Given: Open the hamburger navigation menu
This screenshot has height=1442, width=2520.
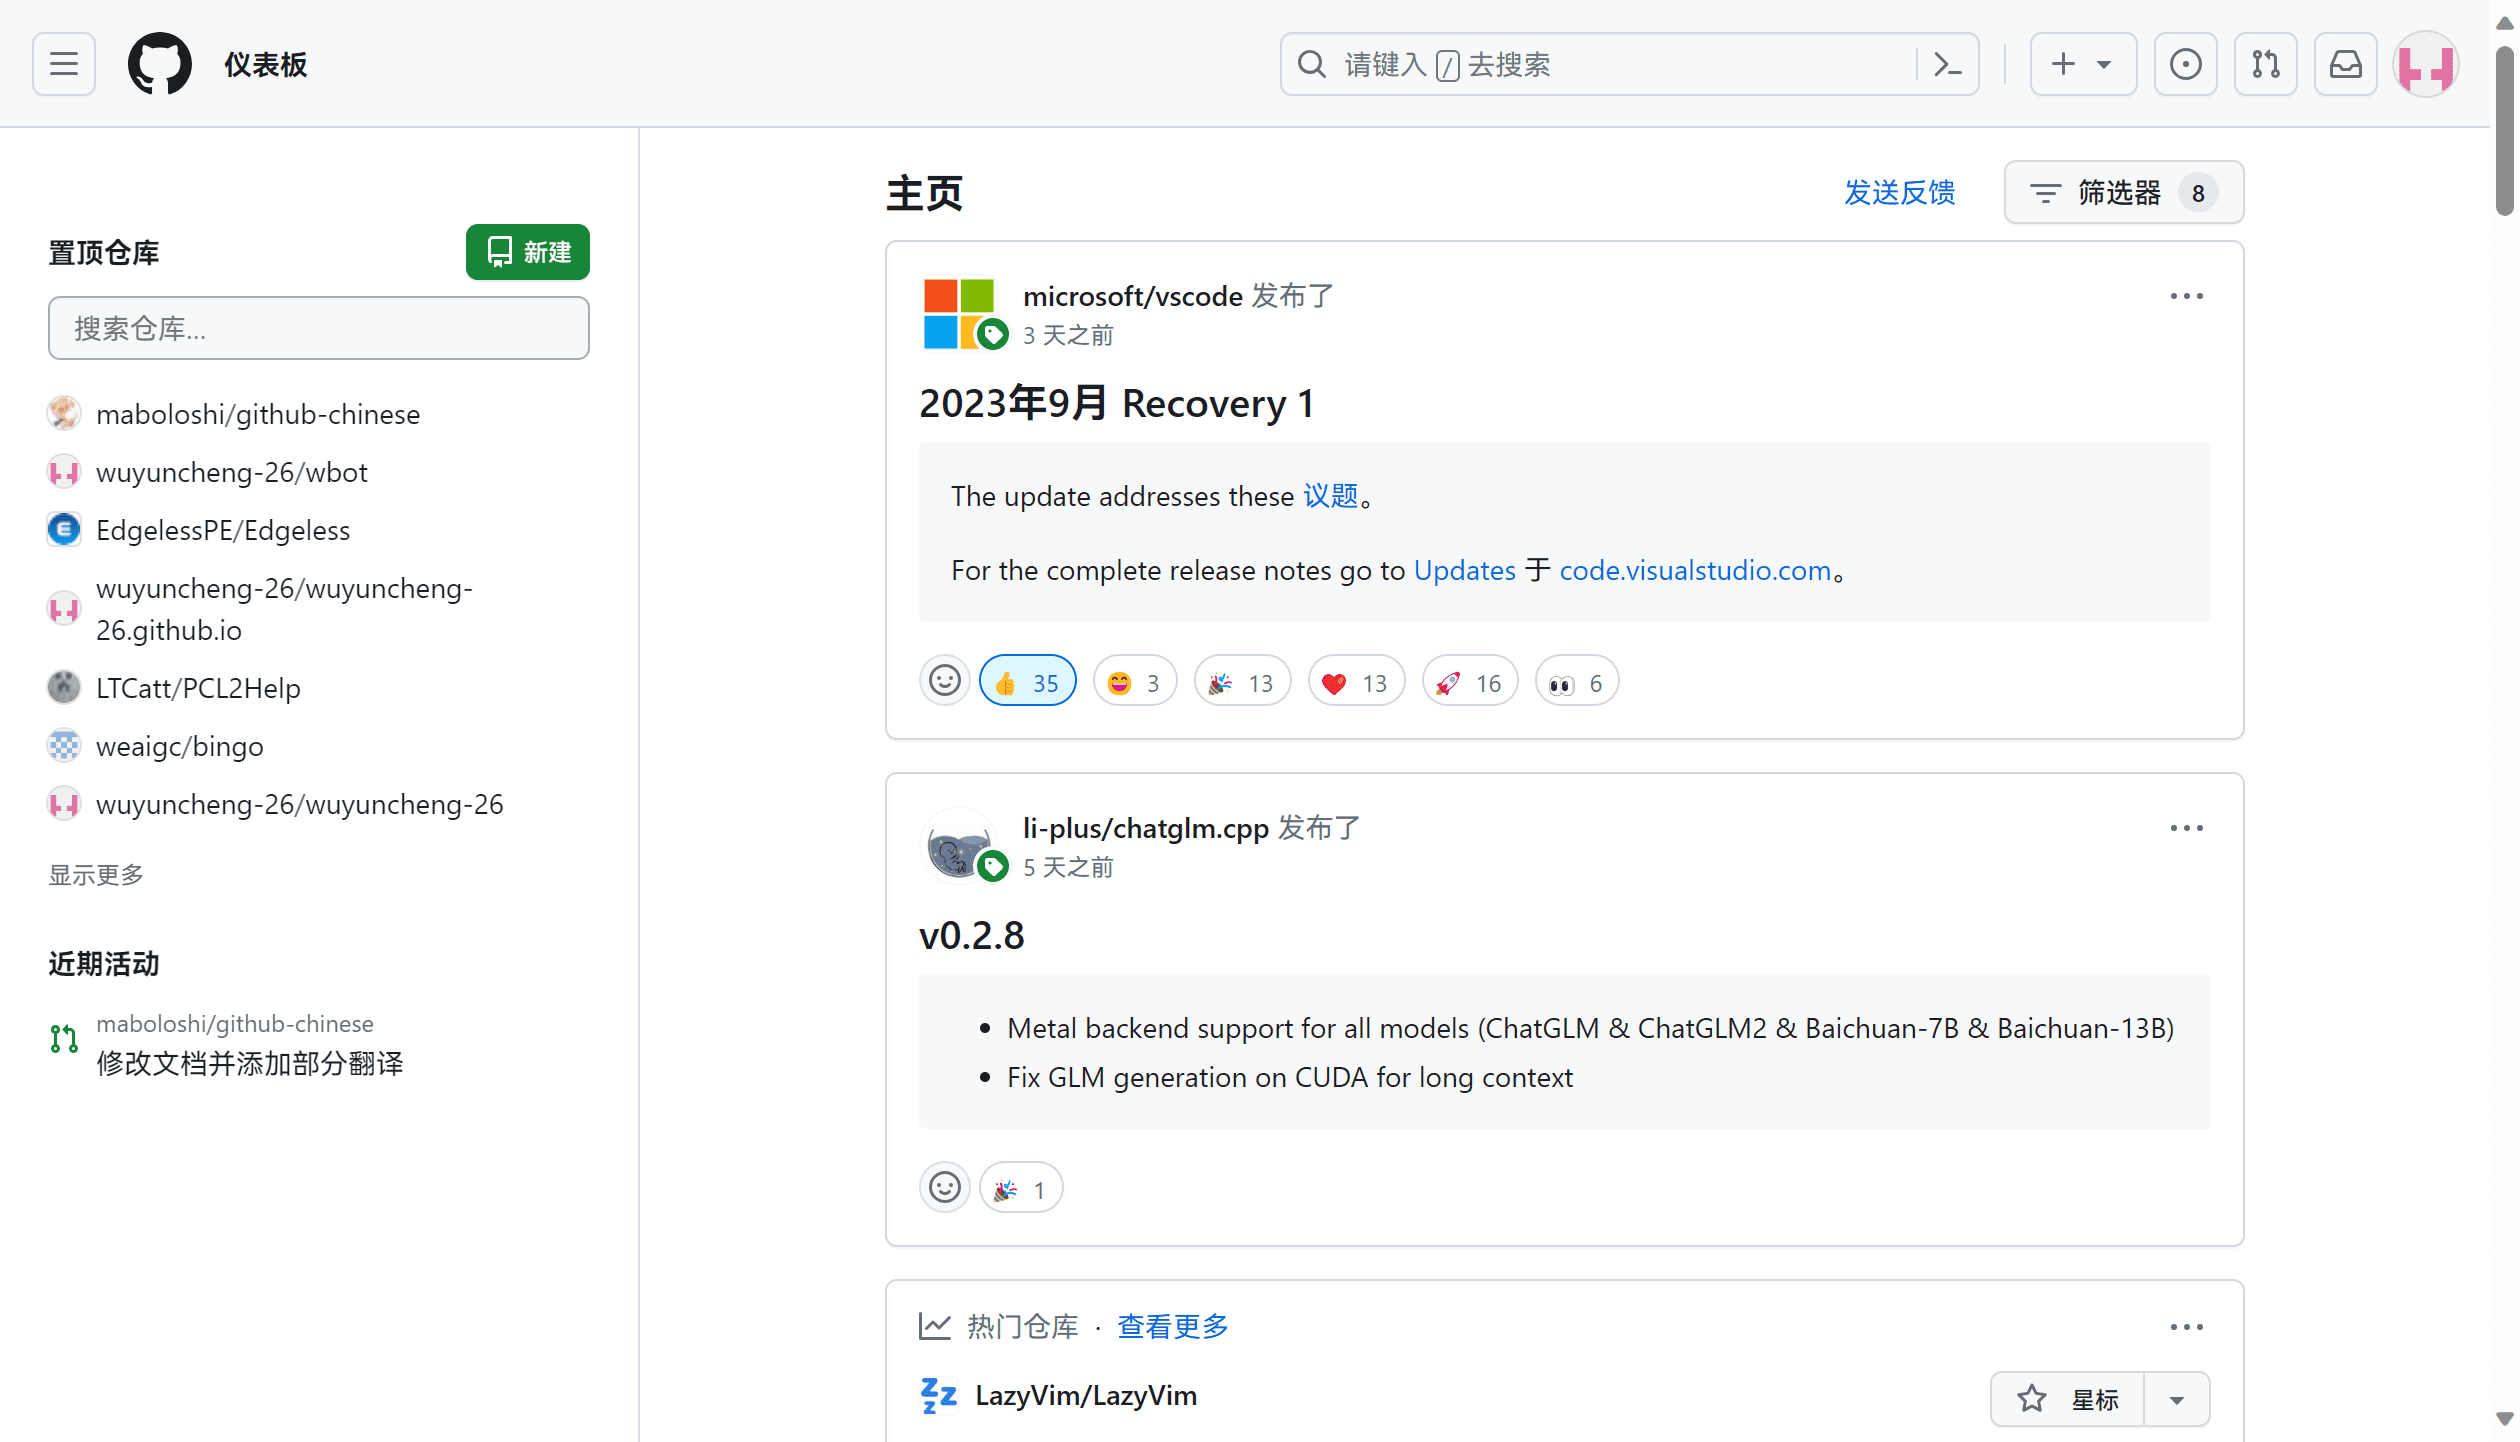Looking at the screenshot, I should [63, 63].
